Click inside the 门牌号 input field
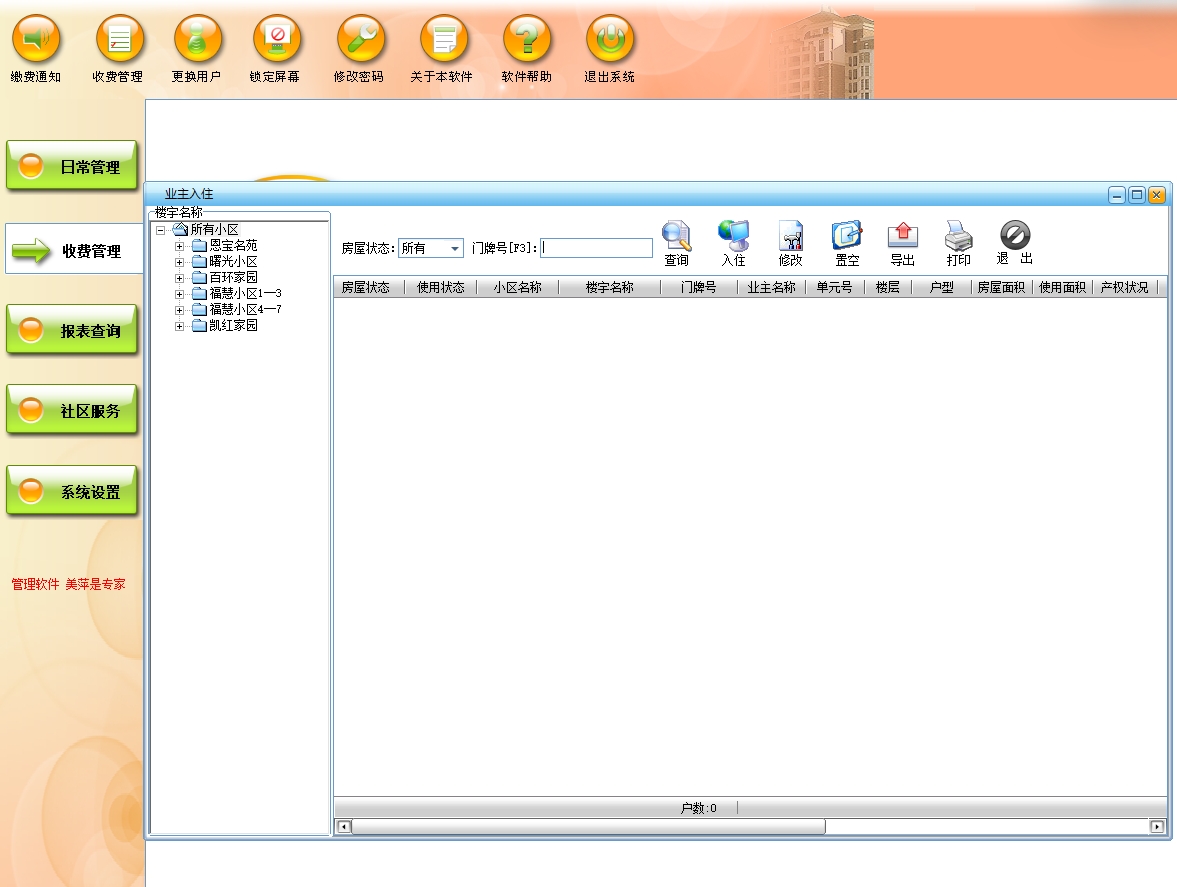 tap(597, 248)
